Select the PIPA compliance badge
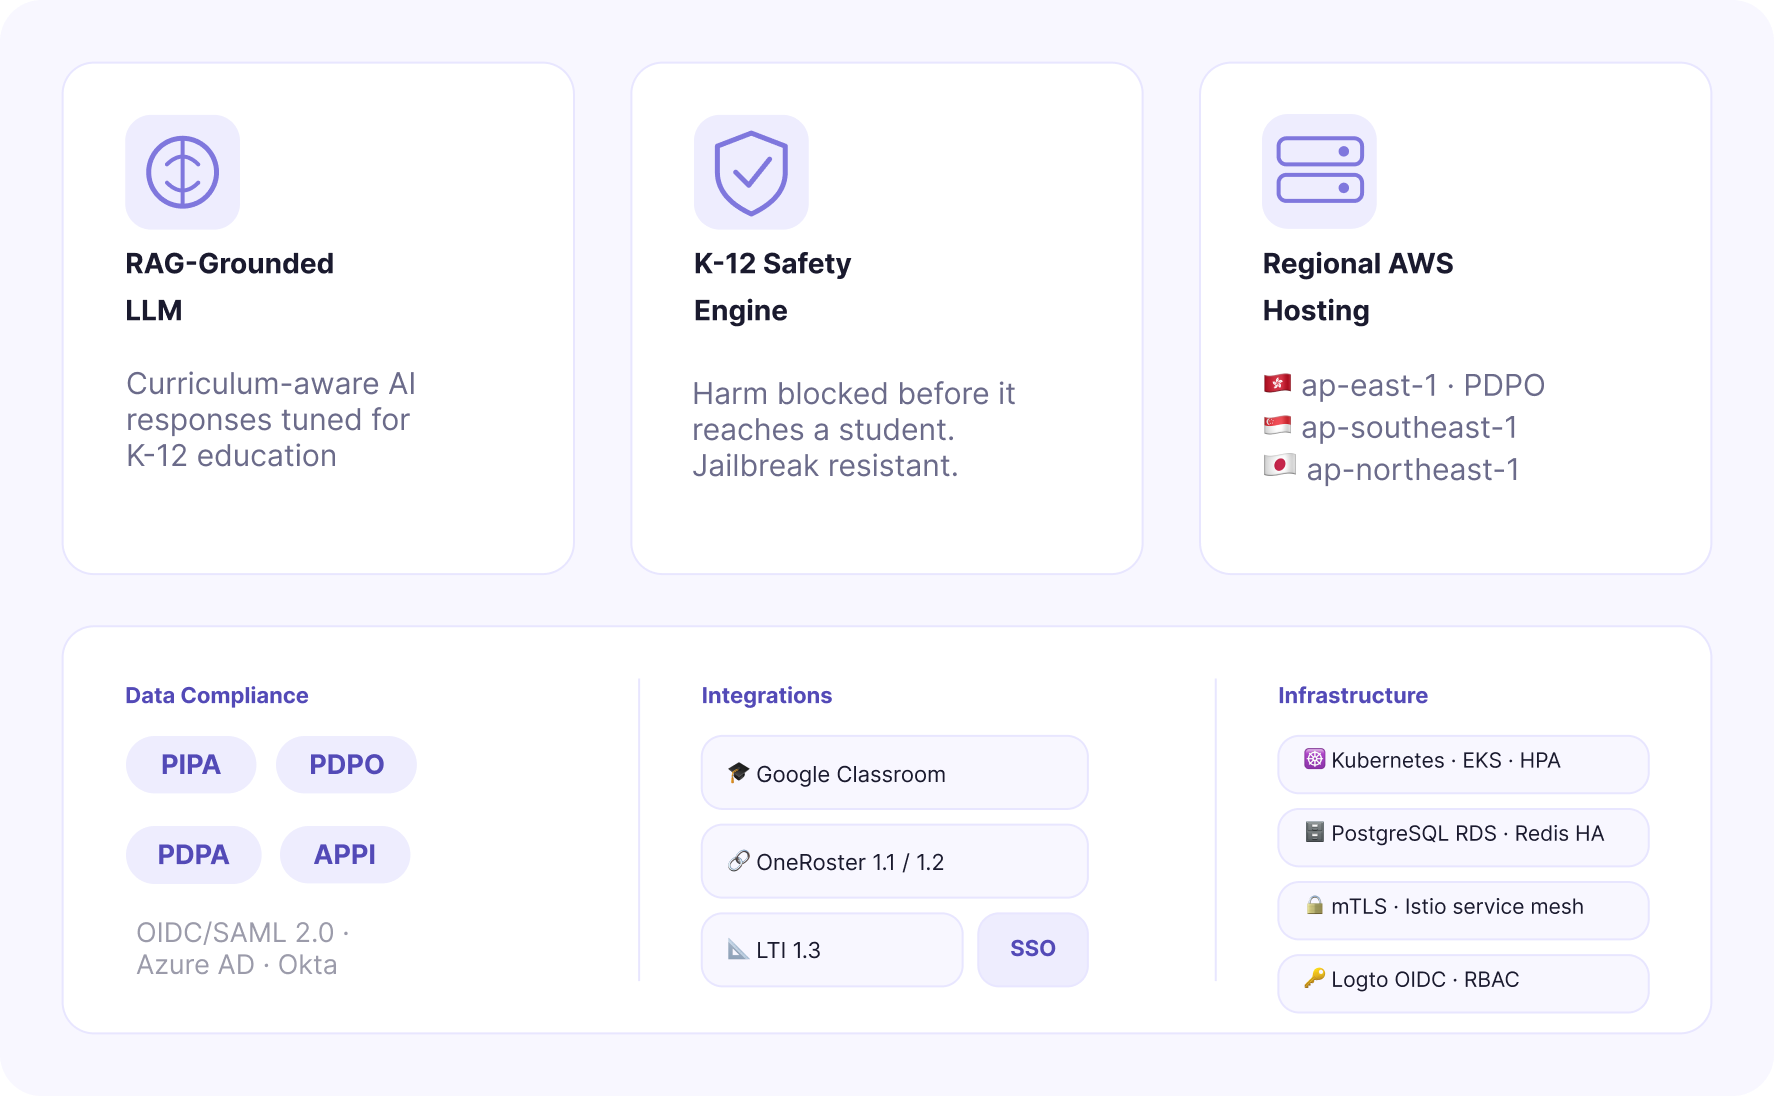The height and width of the screenshot is (1096, 1774). click(x=191, y=765)
